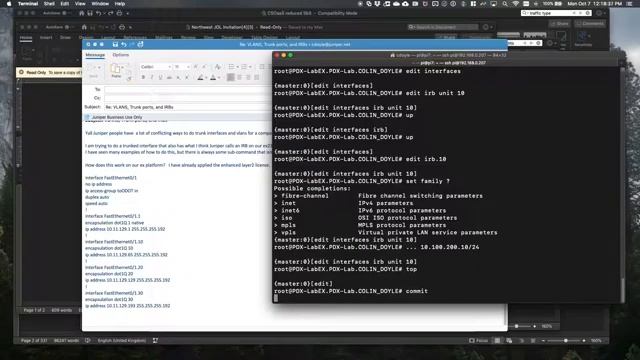Open the Paste options dropdown arrow

coord(123,67)
